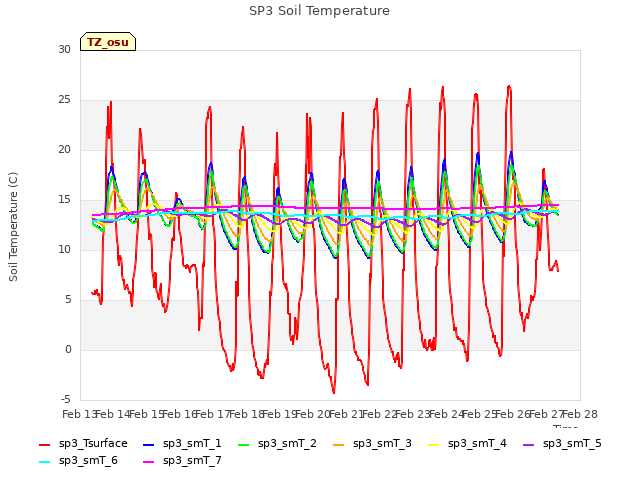Screen dimensions: 640x480
Task: Click the -5 y-axis tick label
Action: pos(66,399)
